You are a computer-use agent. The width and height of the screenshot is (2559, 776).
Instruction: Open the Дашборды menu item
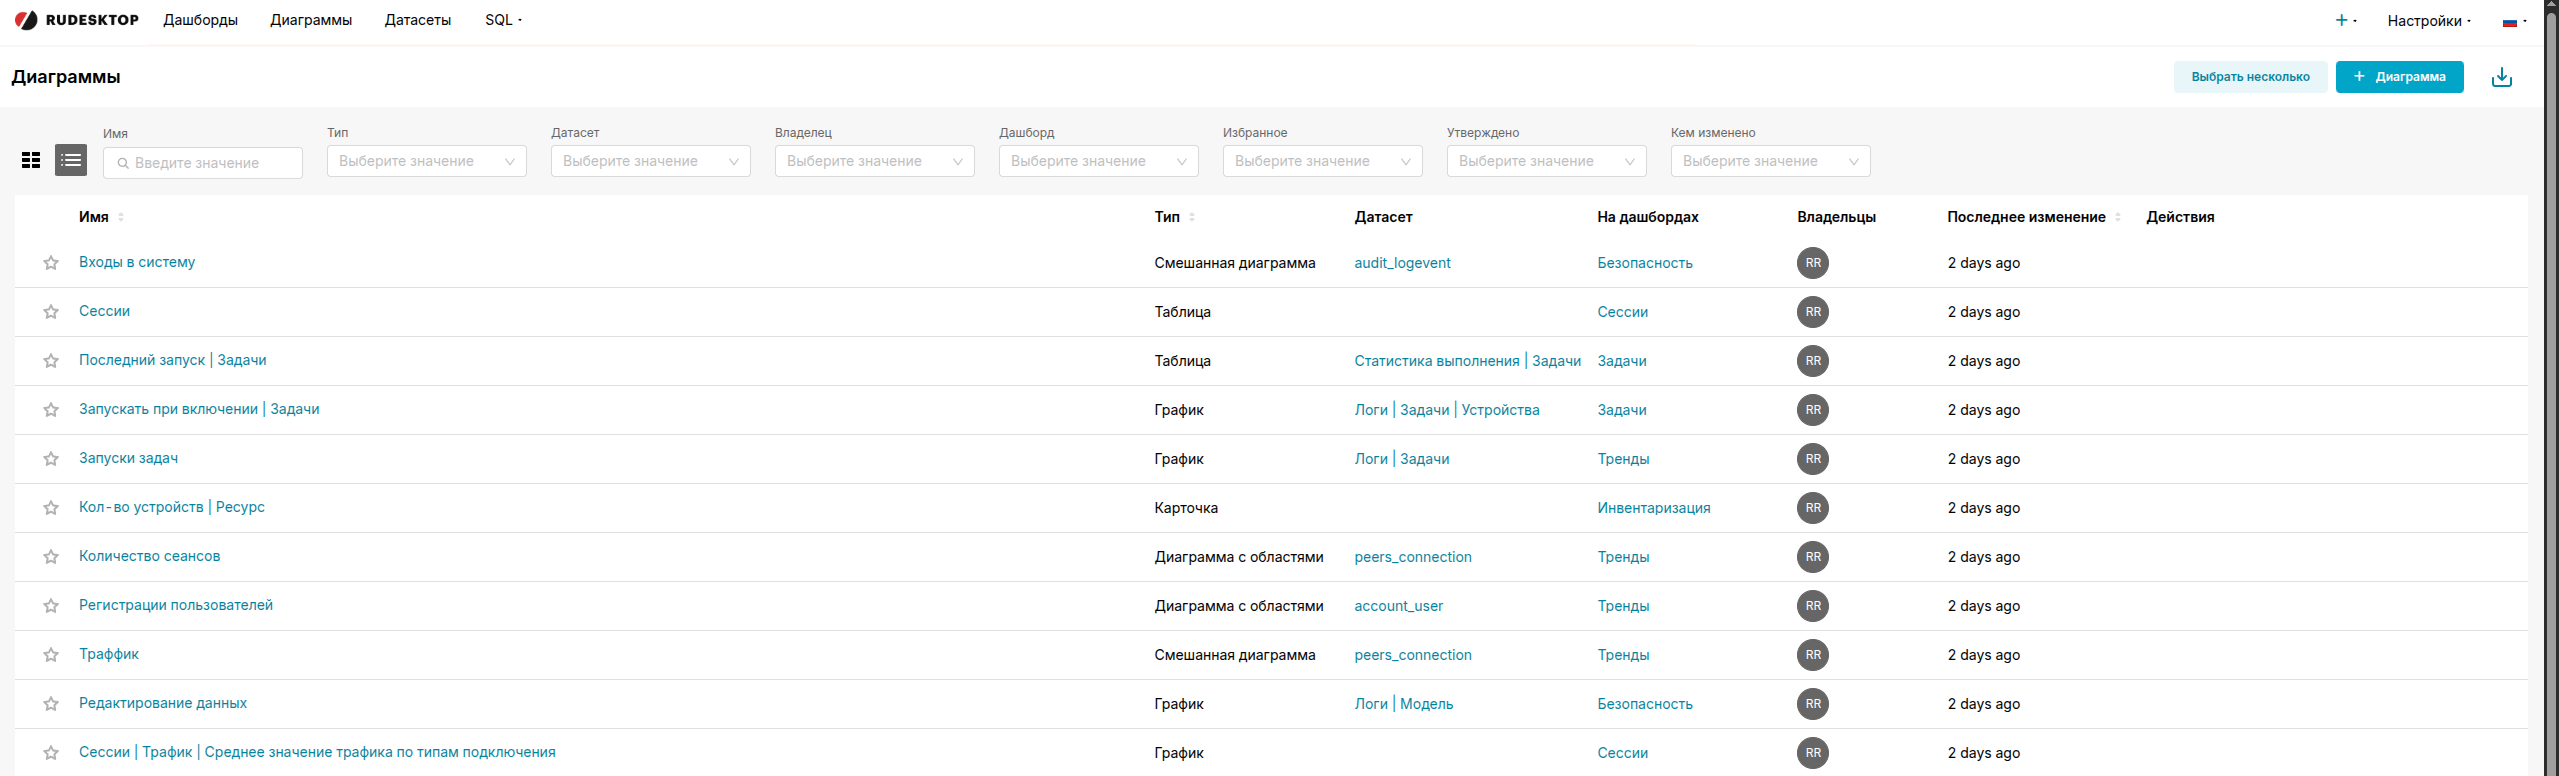(x=200, y=20)
